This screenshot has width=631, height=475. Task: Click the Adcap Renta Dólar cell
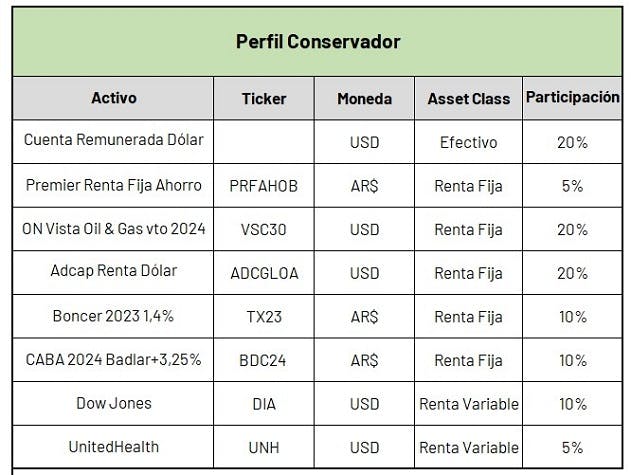coord(113,273)
